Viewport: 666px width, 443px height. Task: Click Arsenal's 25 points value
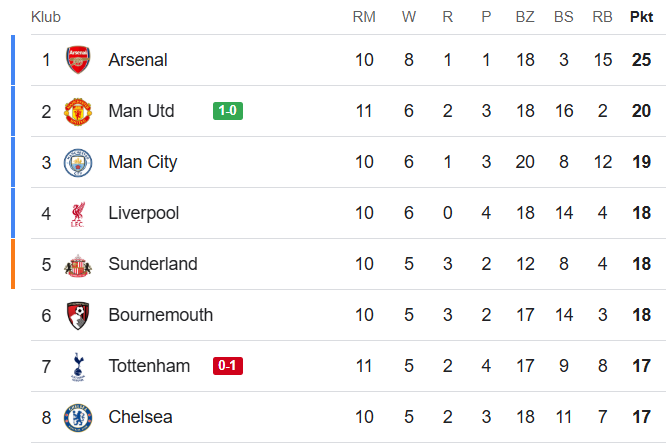(641, 60)
